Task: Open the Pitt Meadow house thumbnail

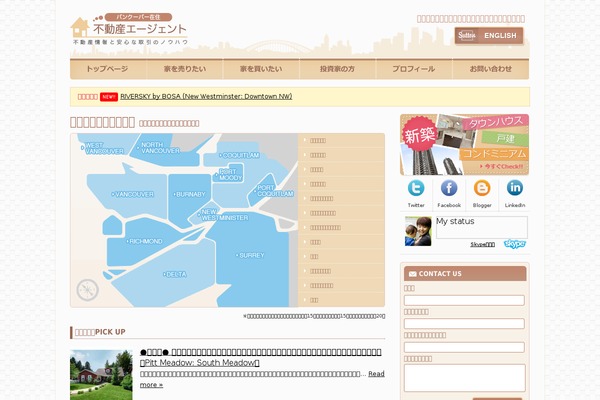Action: point(101,375)
